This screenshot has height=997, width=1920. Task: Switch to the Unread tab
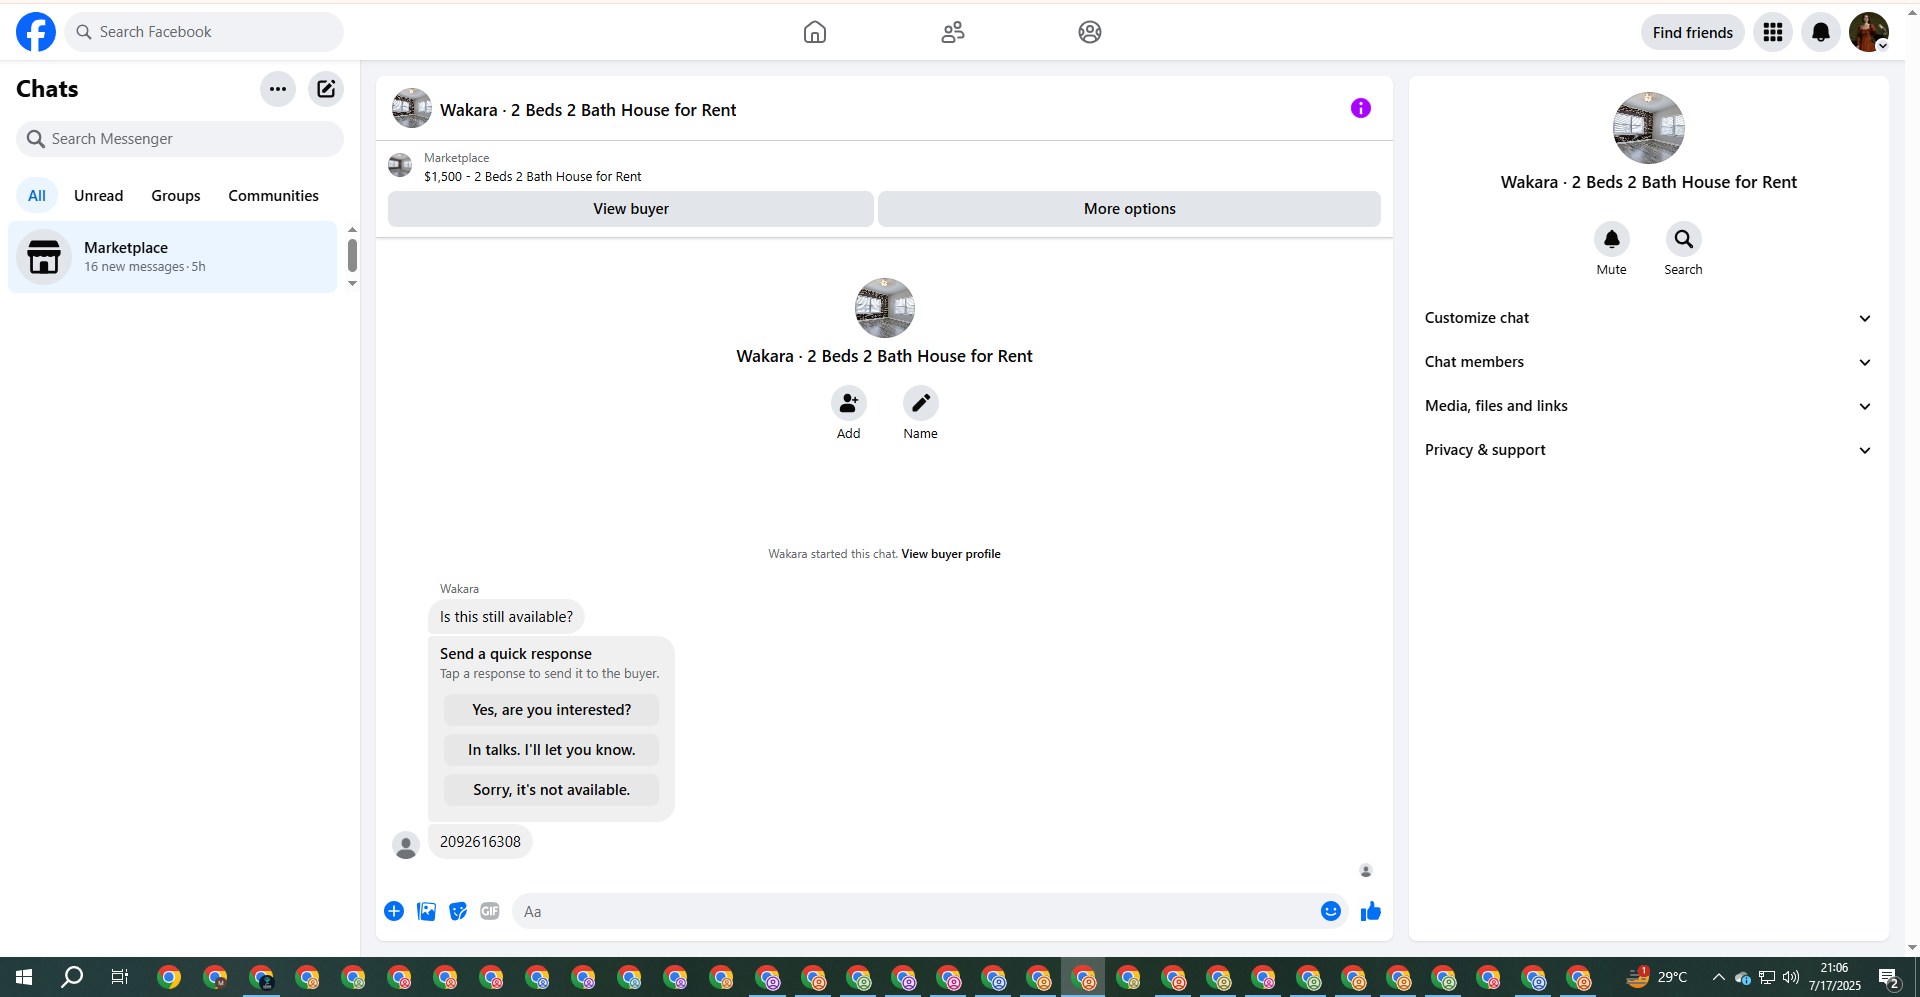click(x=99, y=196)
